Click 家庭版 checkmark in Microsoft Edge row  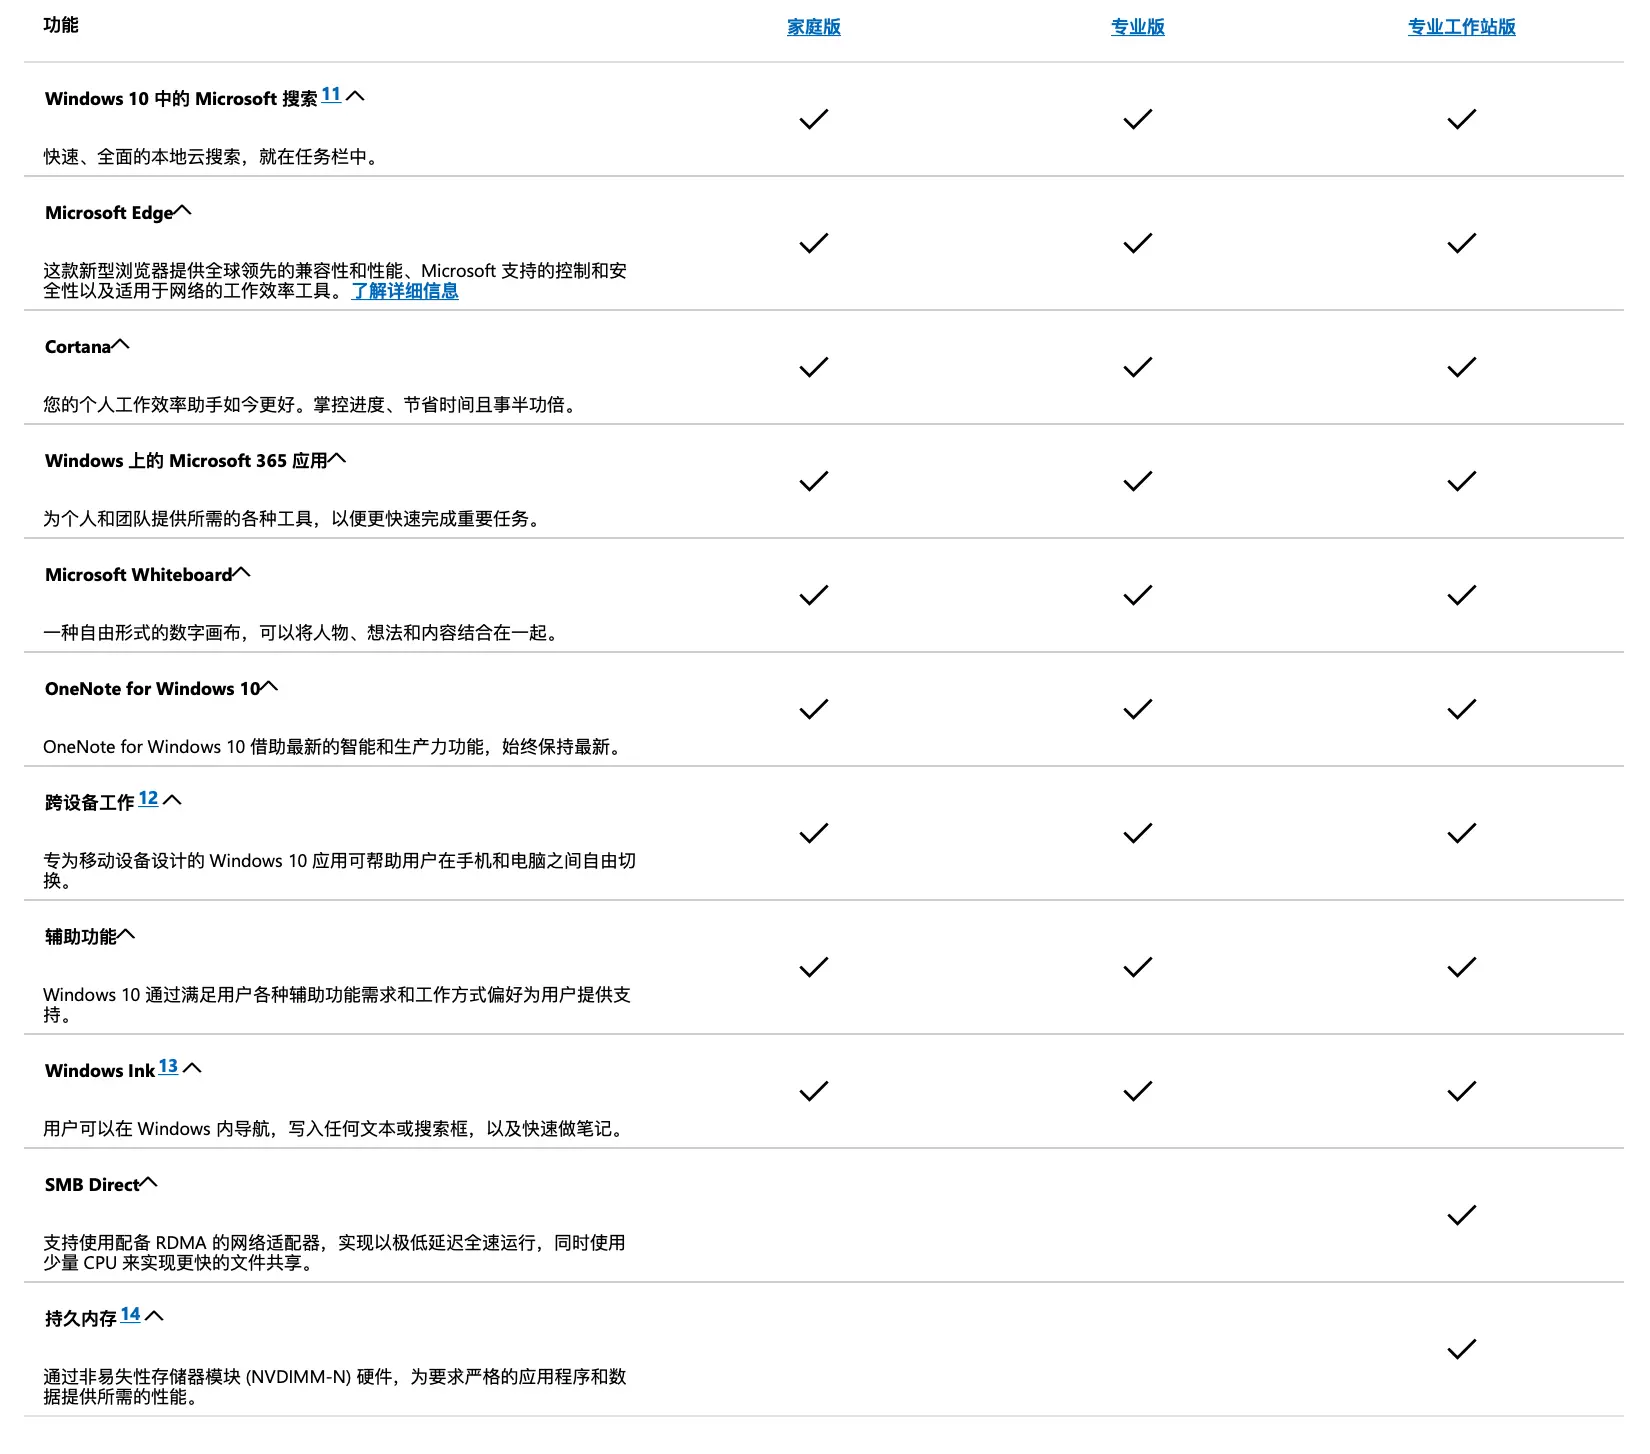813,244
